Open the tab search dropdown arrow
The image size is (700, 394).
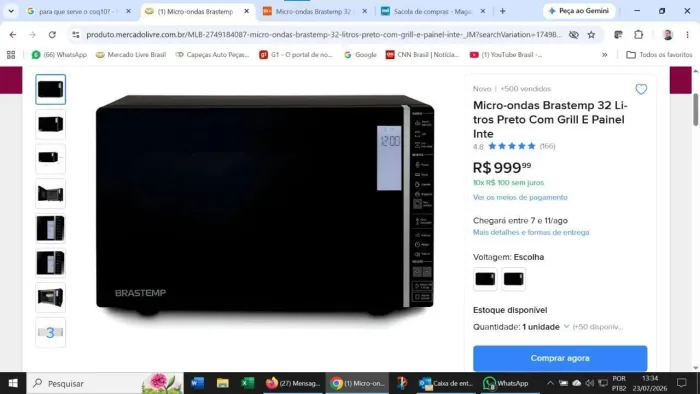11,11
